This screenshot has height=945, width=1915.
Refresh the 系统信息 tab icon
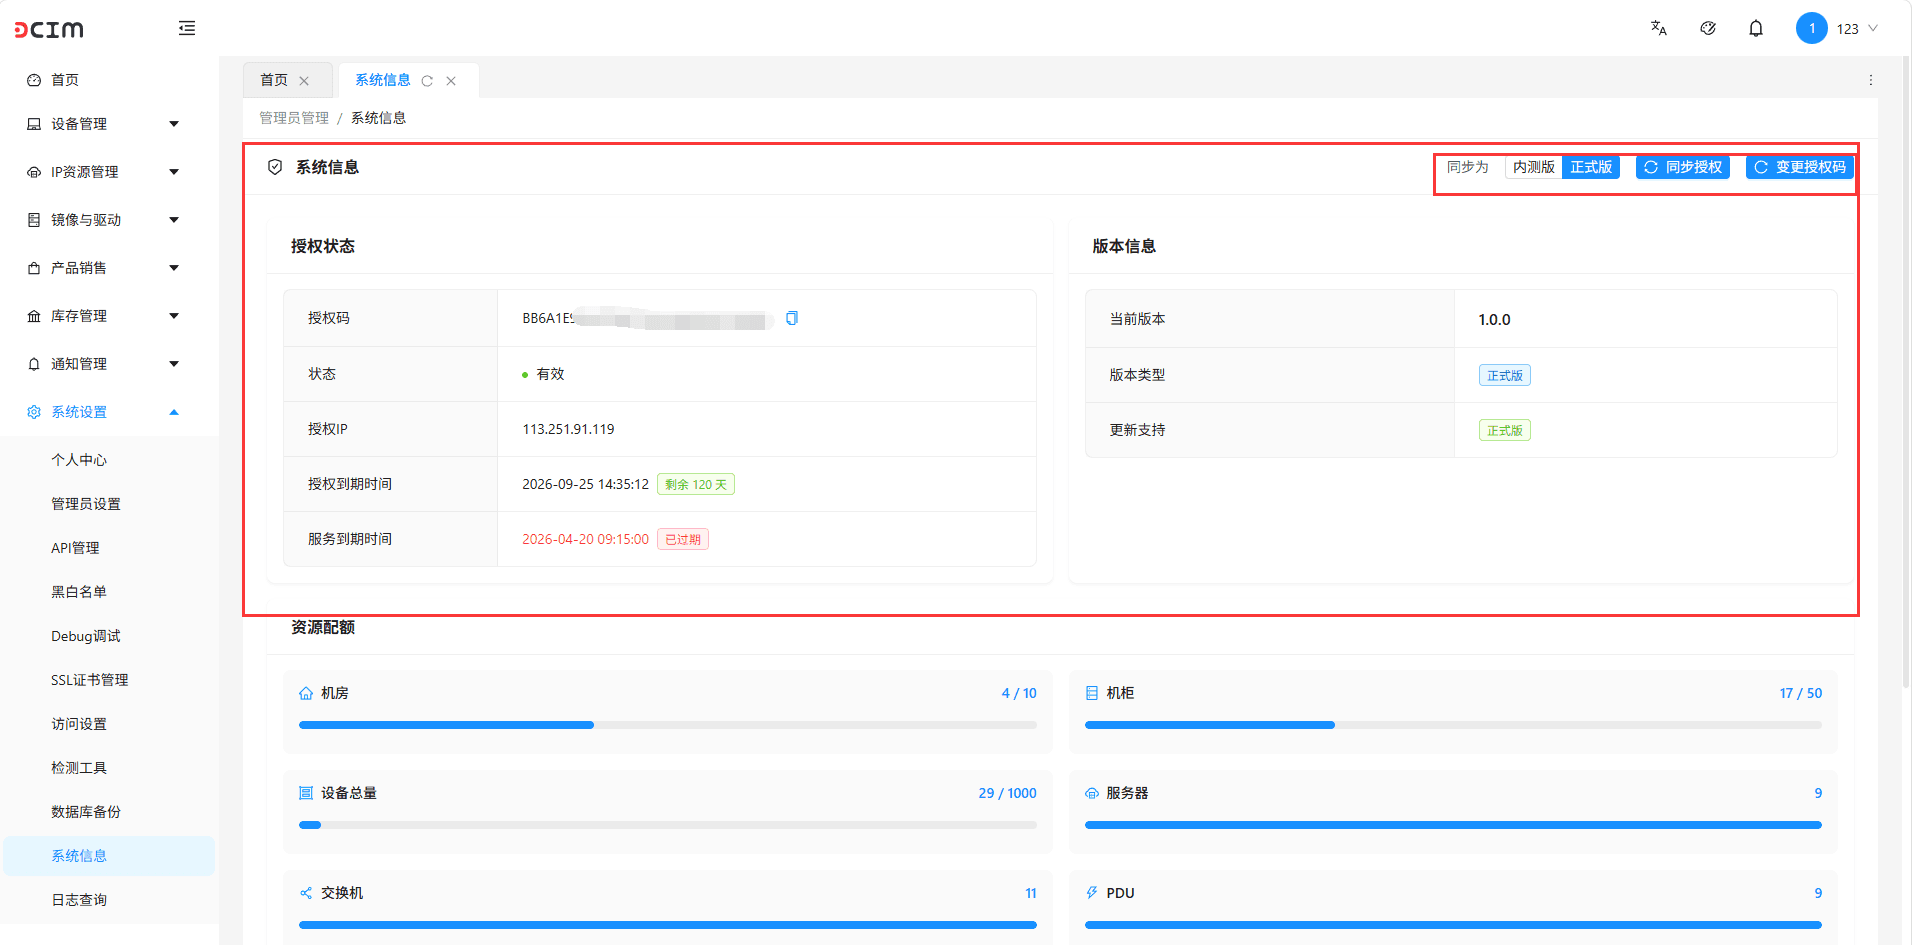427,81
